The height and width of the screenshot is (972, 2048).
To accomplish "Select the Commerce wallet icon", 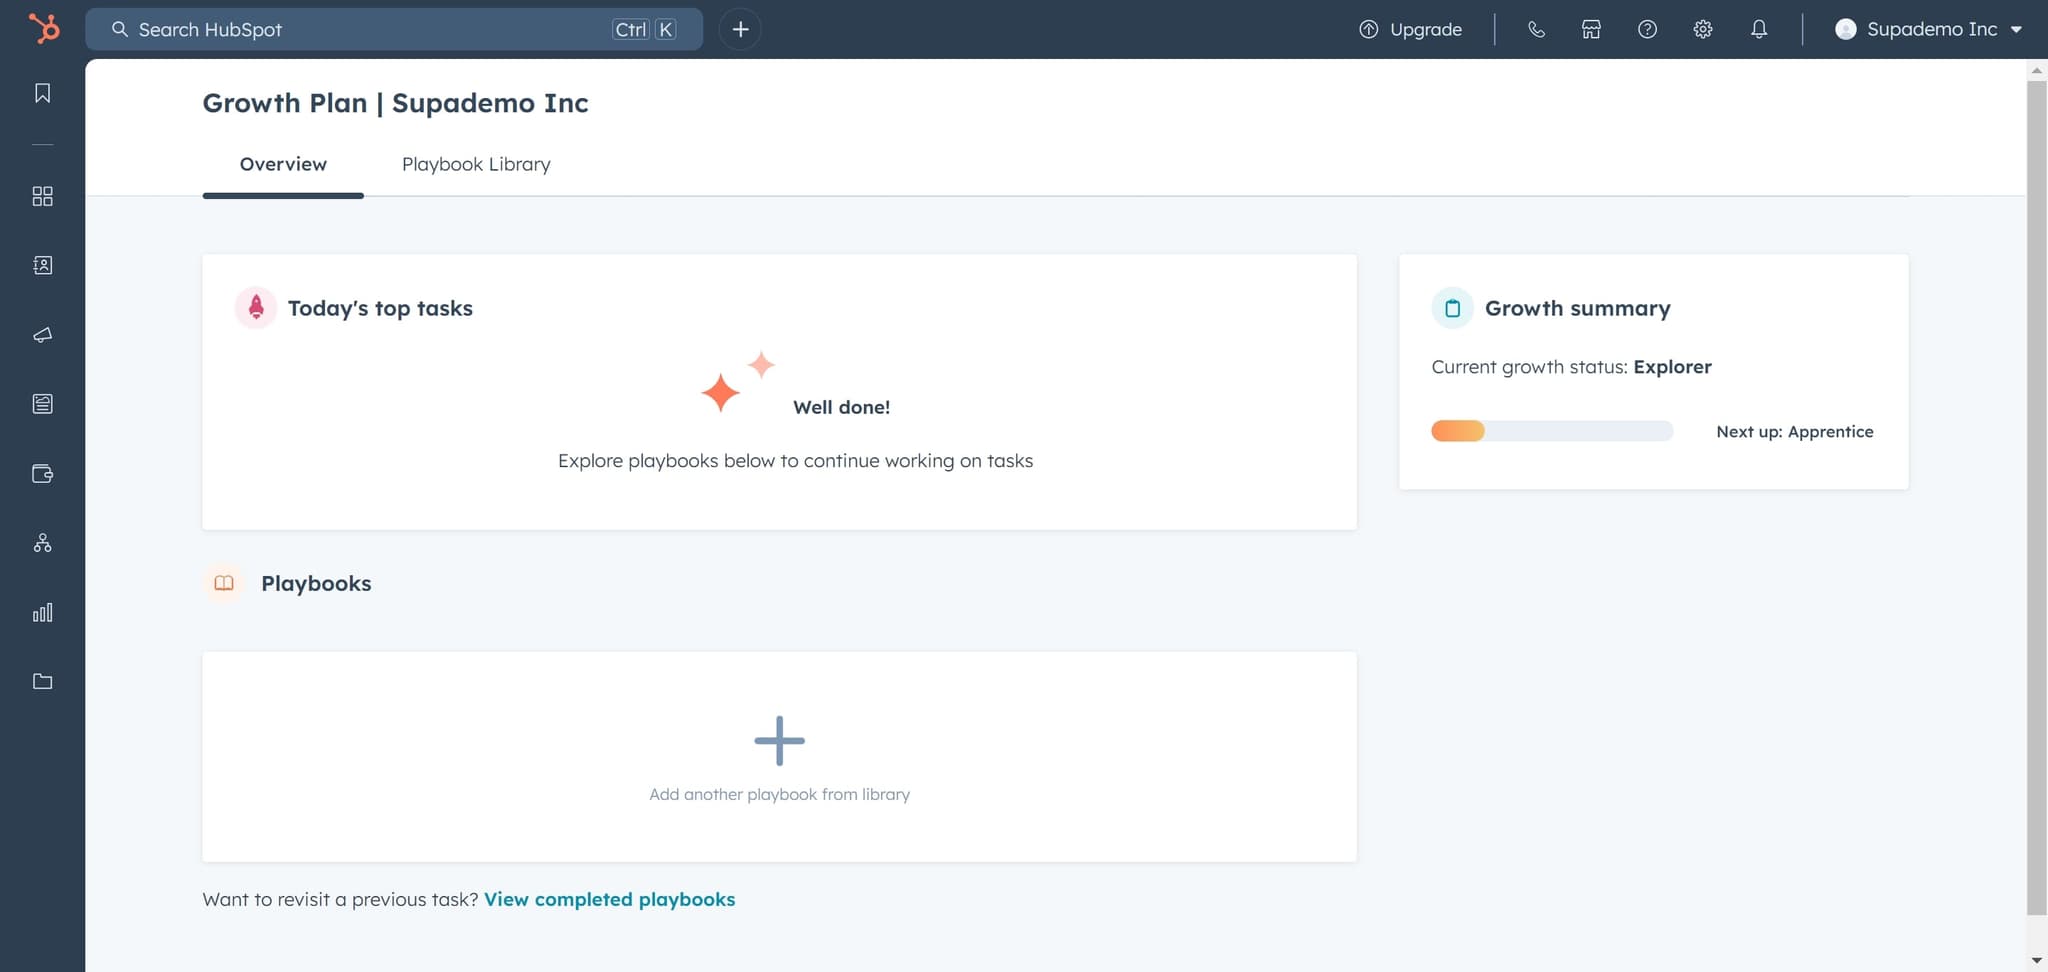I will pyautogui.click(x=42, y=474).
